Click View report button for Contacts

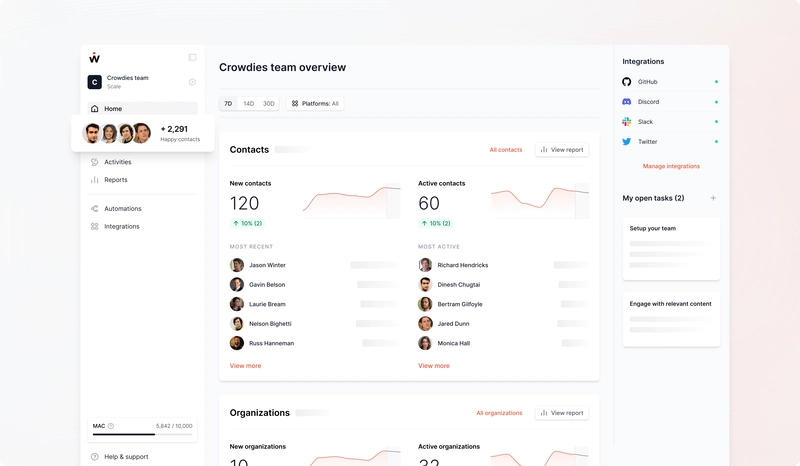(x=562, y=150)
